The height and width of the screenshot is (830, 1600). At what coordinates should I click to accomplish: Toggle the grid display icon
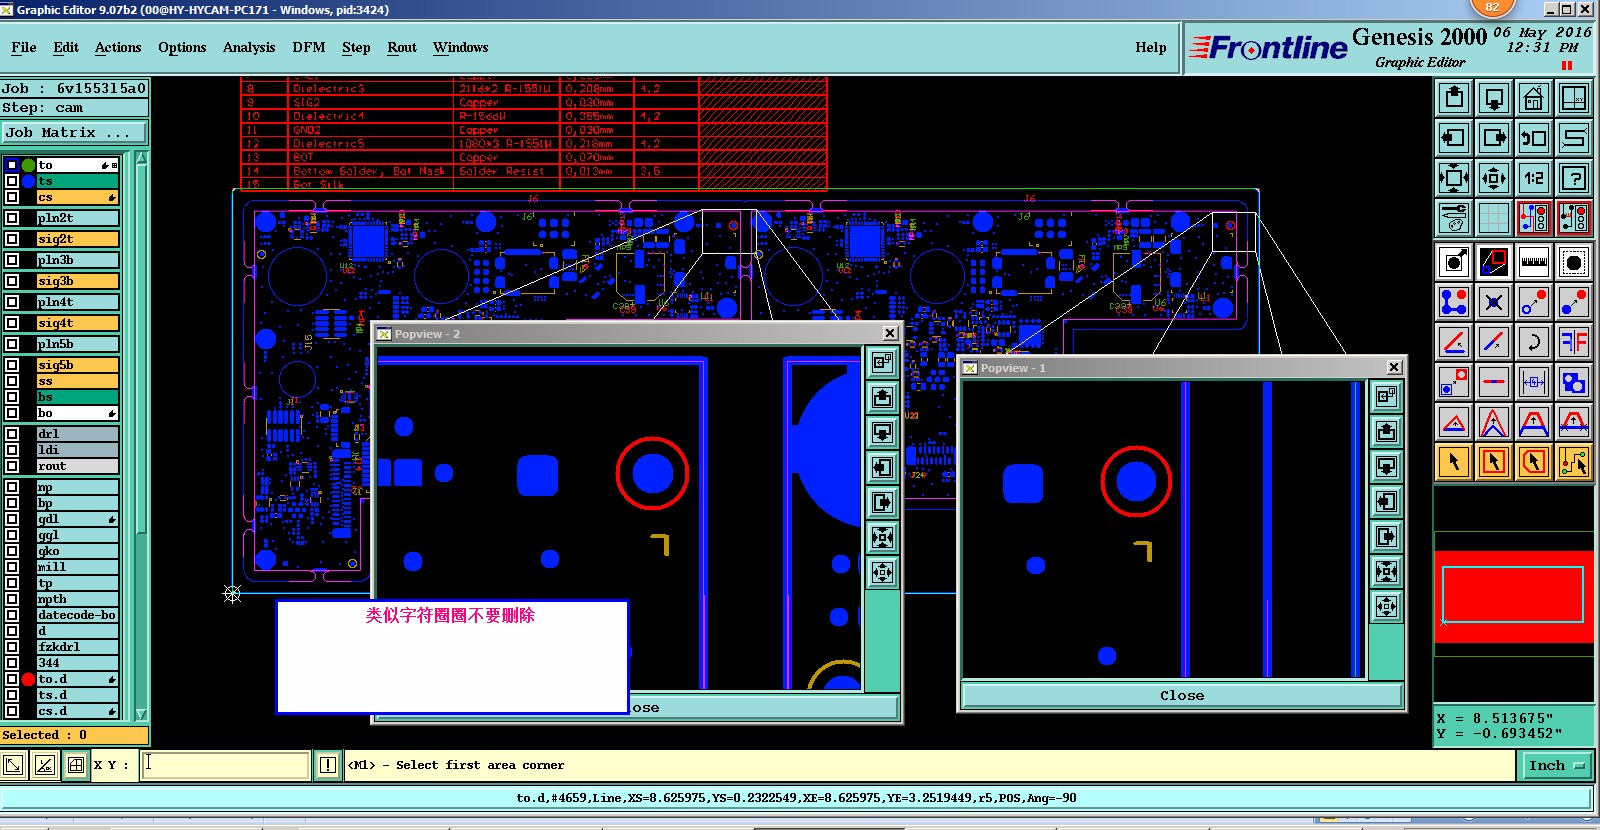click(1494, 218)
